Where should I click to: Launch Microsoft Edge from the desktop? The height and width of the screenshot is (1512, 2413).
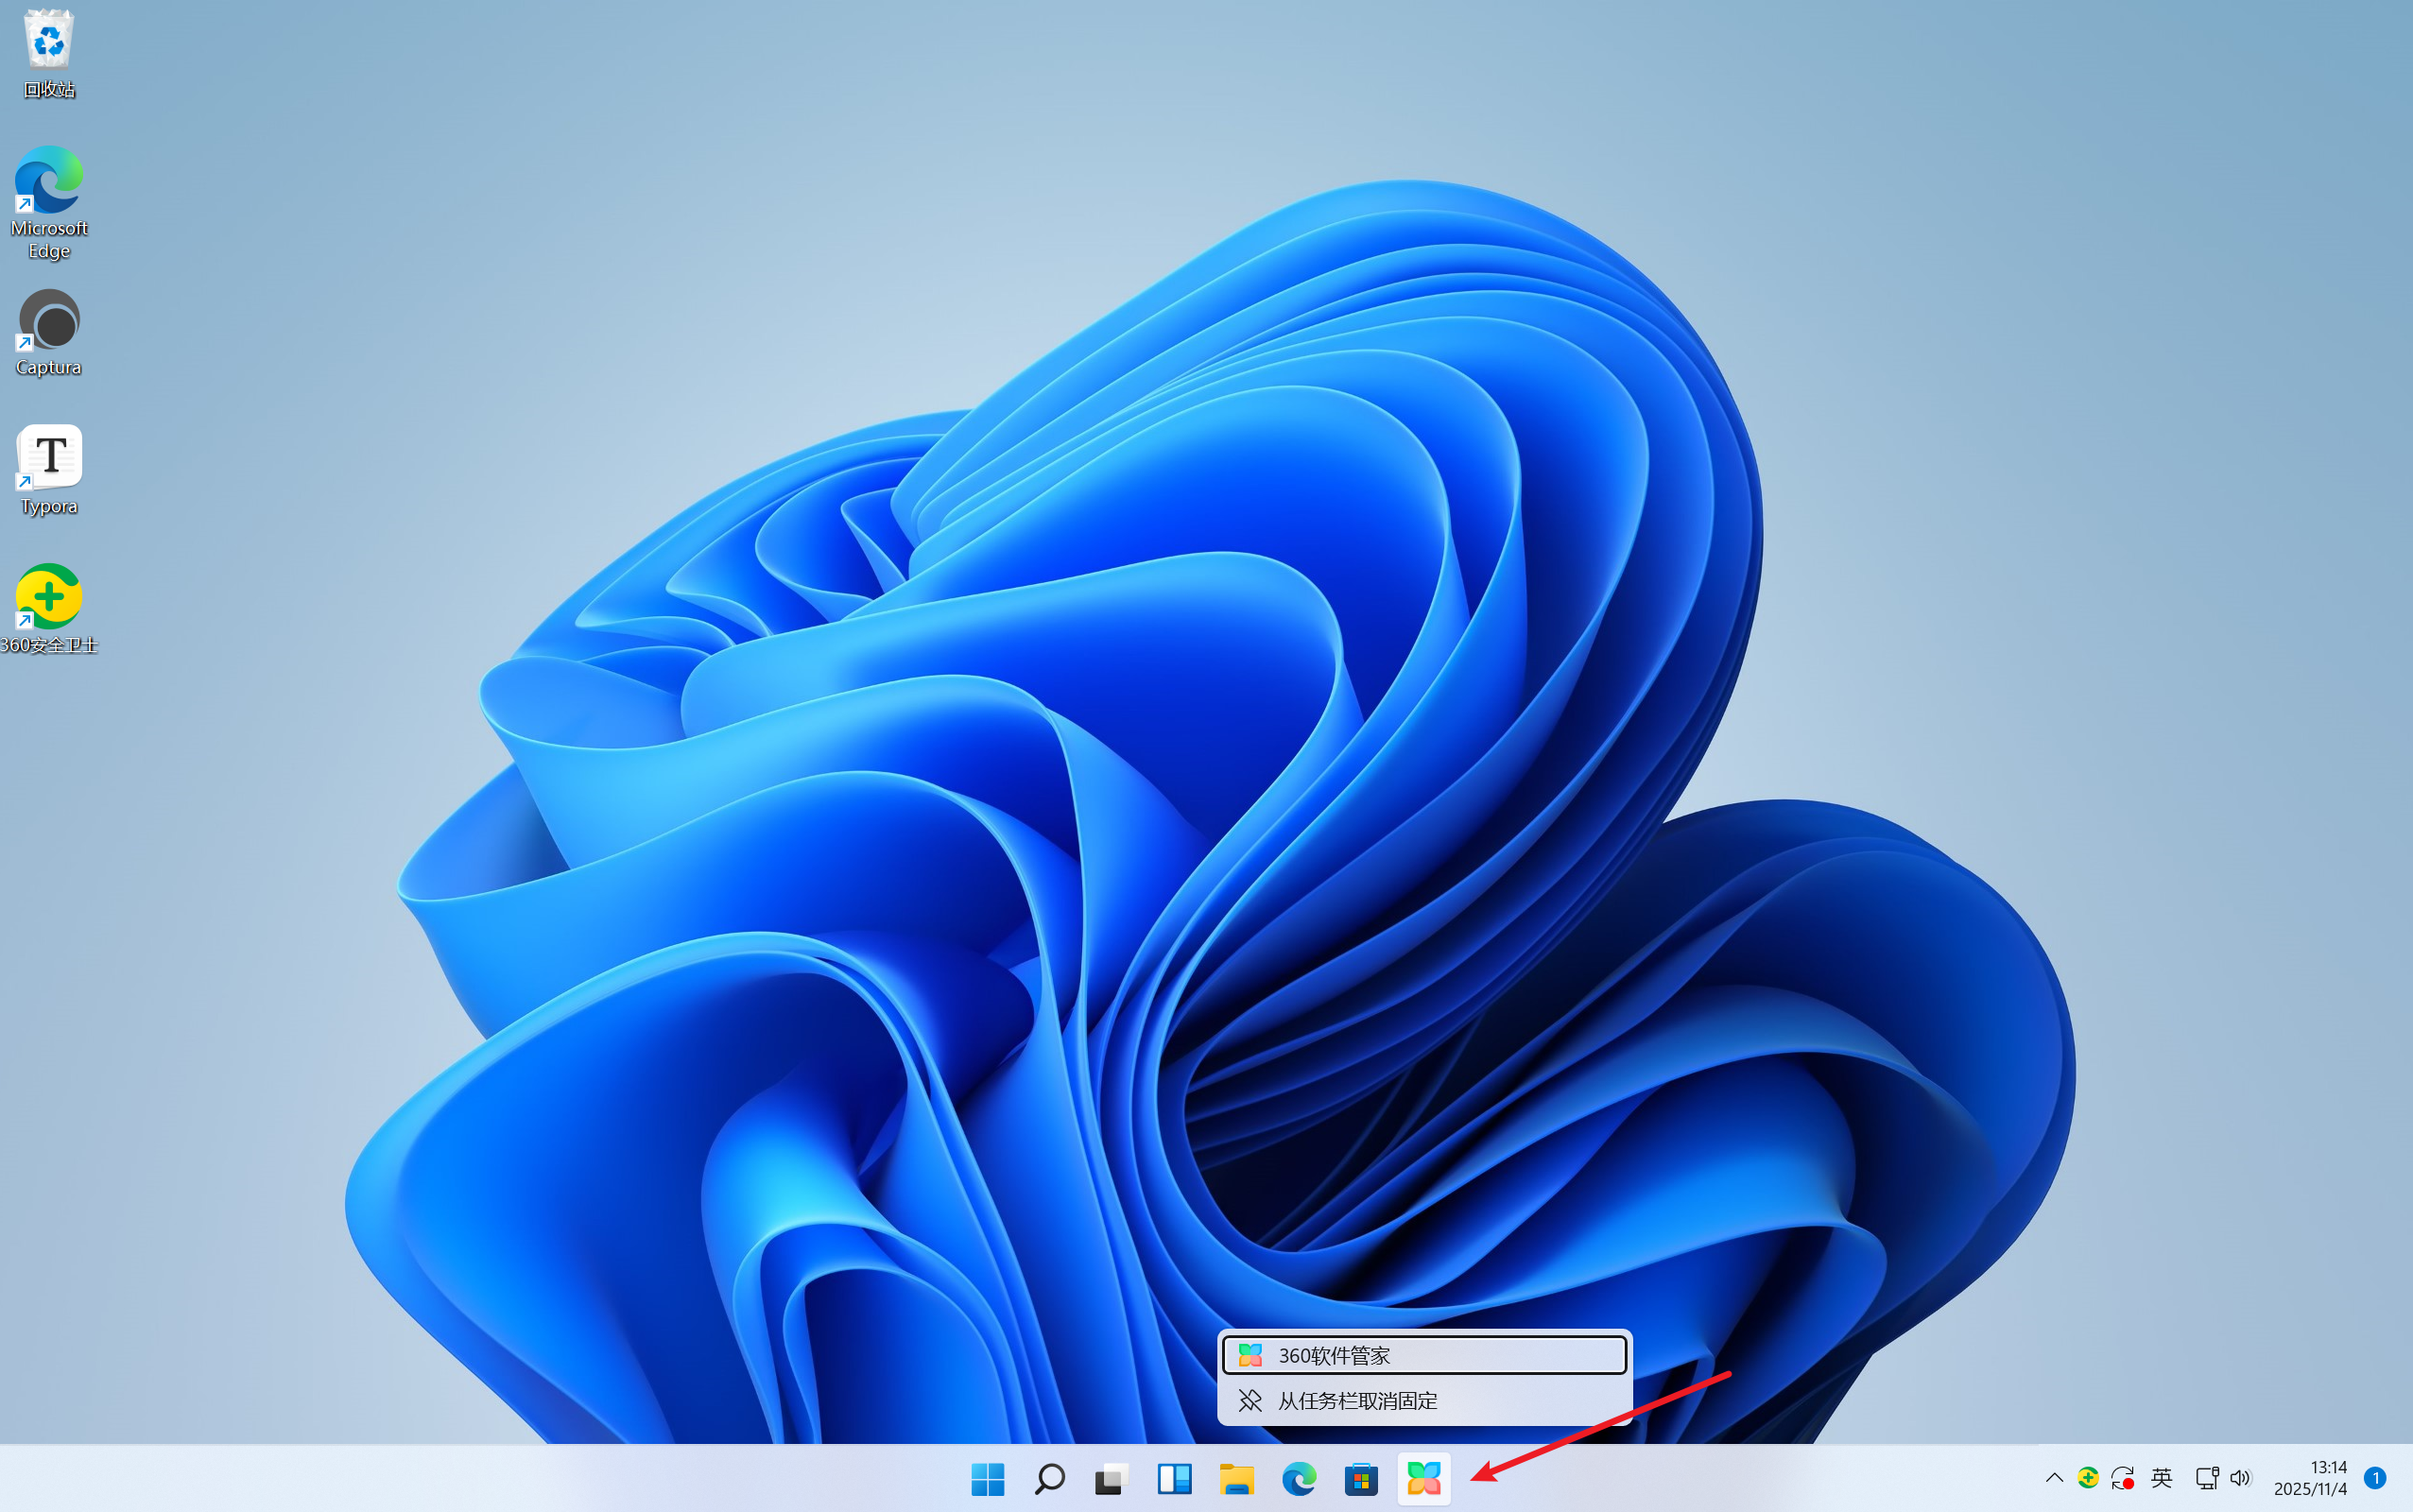tap(47, 183)
